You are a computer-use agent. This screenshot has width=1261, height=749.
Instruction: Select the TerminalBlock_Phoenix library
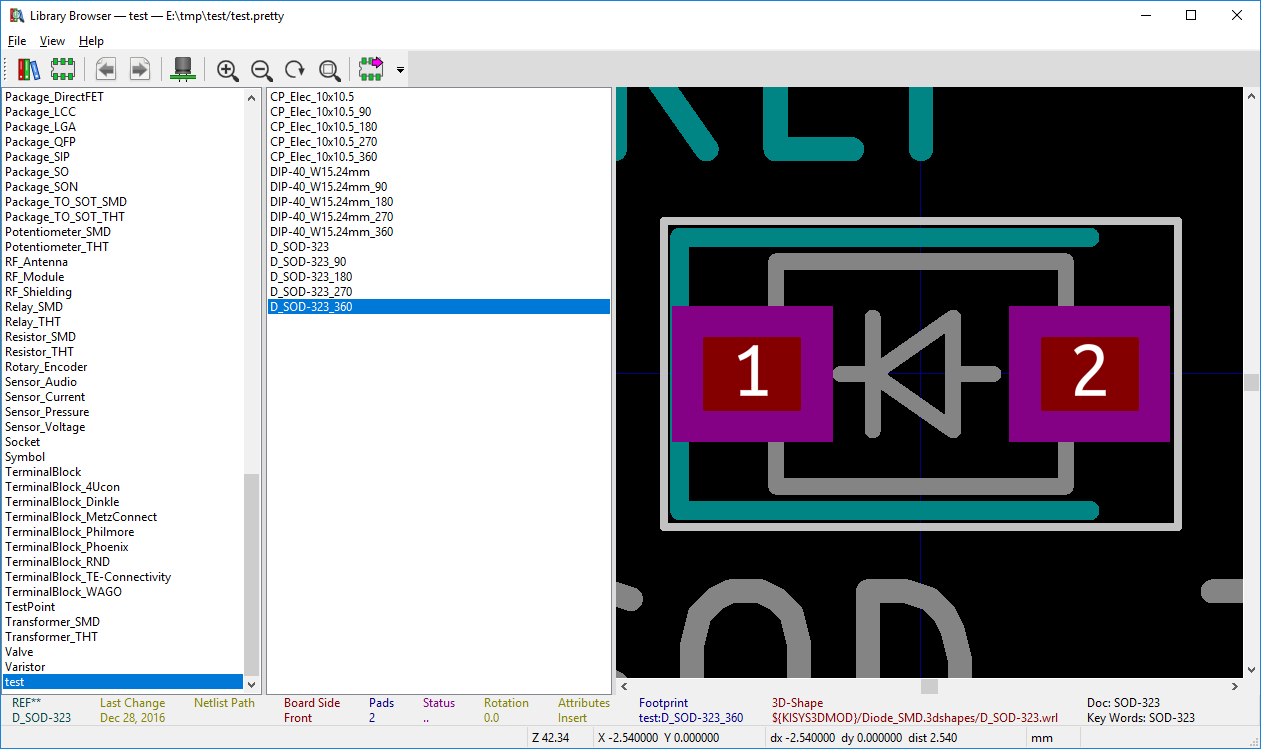66,547
